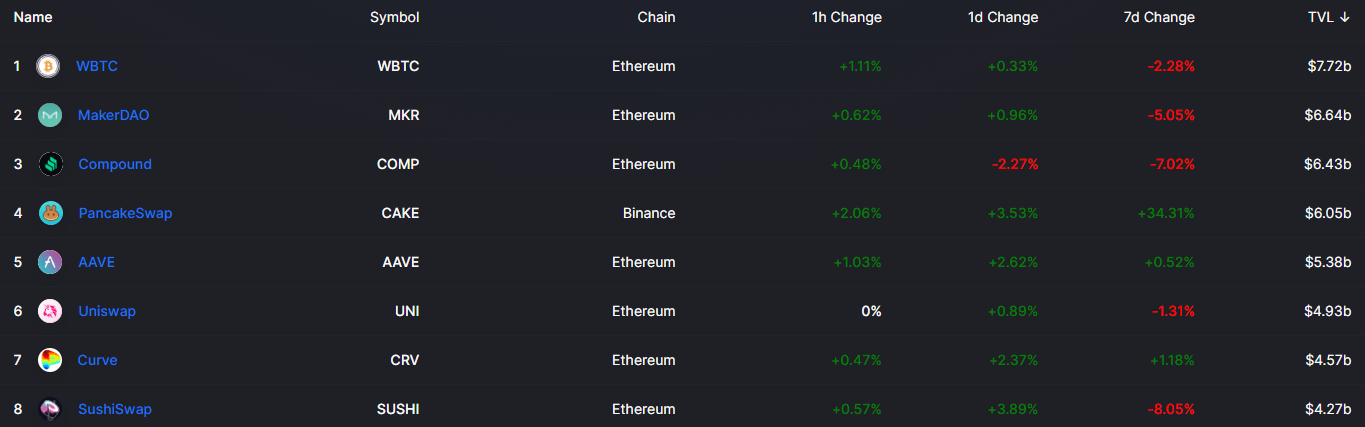Click the AAVE ghost logo icon
Image resolution: width=1365 pixels, height=427 pixels.
click(50, 262)
